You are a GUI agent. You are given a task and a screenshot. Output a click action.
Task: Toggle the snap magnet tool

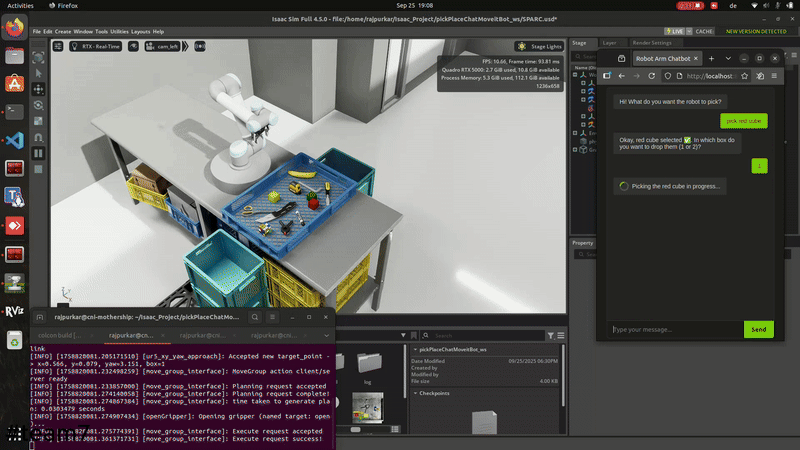tap(38, 138)
